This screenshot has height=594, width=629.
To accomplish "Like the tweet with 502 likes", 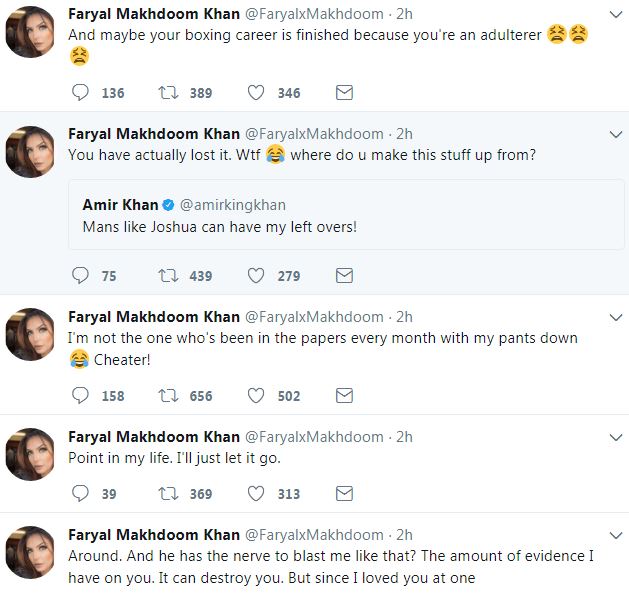I will point(256,396).
